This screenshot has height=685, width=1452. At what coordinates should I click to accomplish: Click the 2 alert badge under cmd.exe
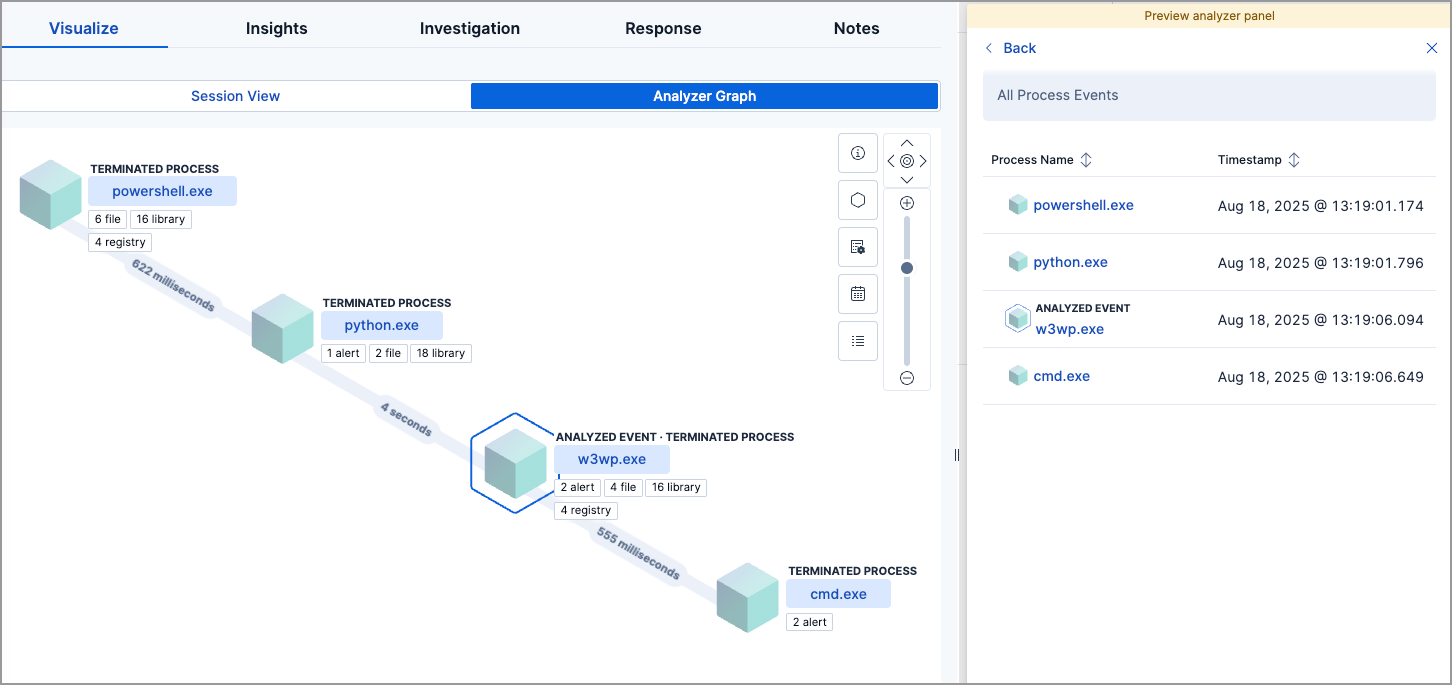coord(809,621)
